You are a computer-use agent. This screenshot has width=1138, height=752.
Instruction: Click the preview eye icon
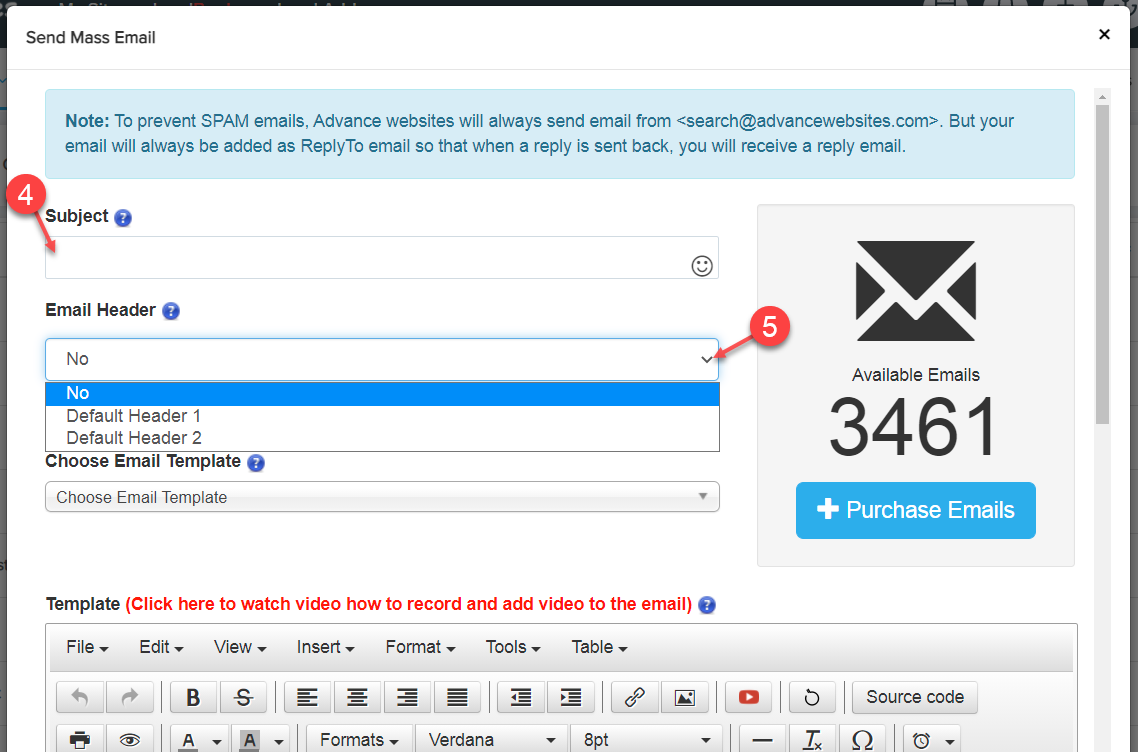pos(129,740)
